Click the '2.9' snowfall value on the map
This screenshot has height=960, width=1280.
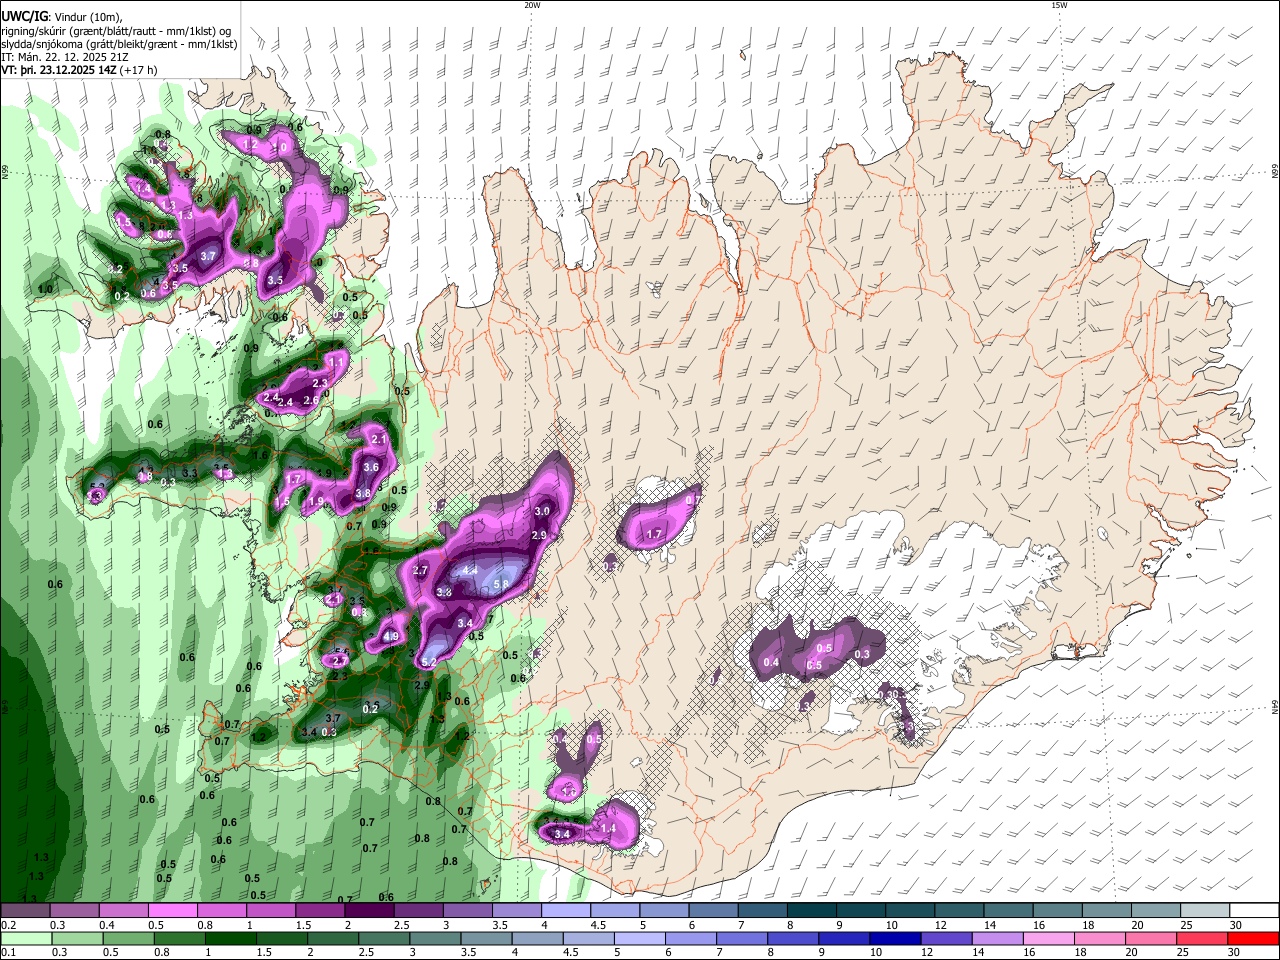coord(538,536)
